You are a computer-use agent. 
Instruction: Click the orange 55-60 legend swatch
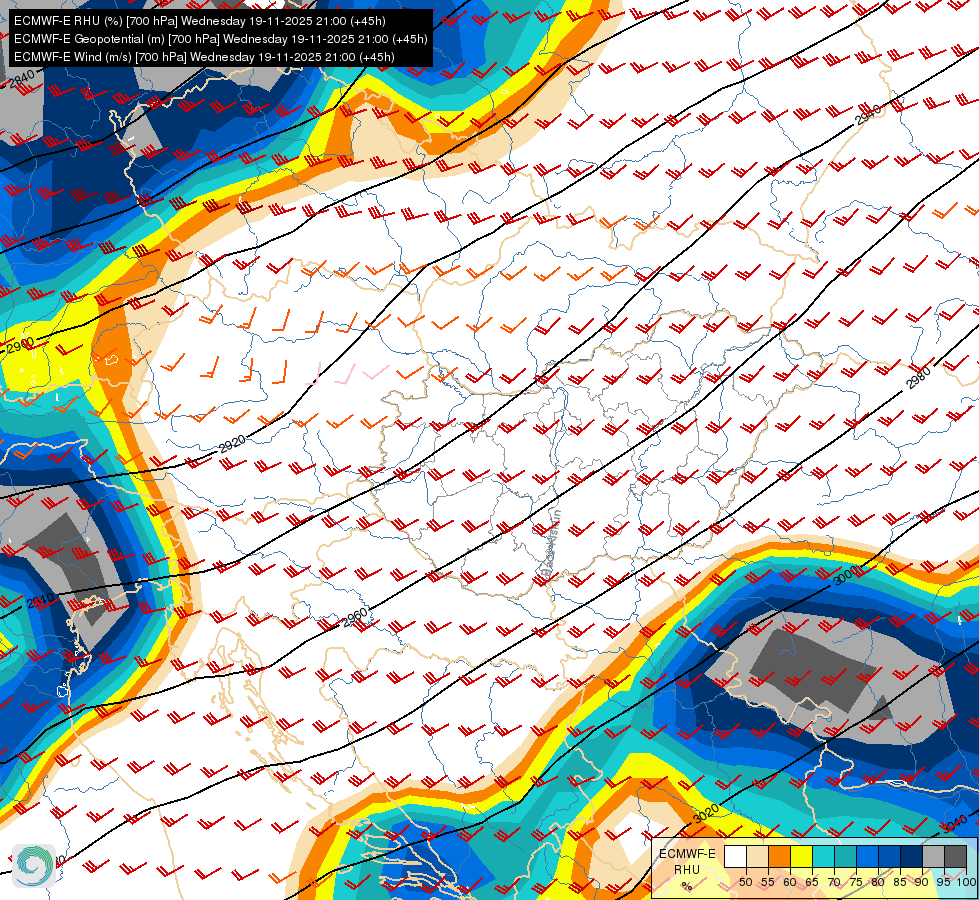pos(779,856)
